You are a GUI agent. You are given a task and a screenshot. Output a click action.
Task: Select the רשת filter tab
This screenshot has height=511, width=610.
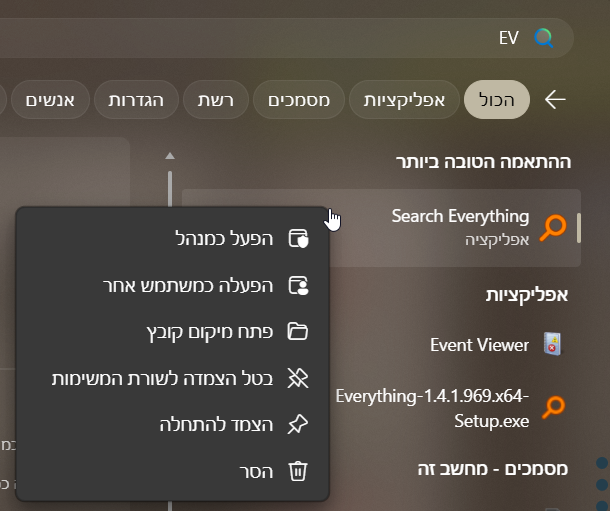pos(213,99)
